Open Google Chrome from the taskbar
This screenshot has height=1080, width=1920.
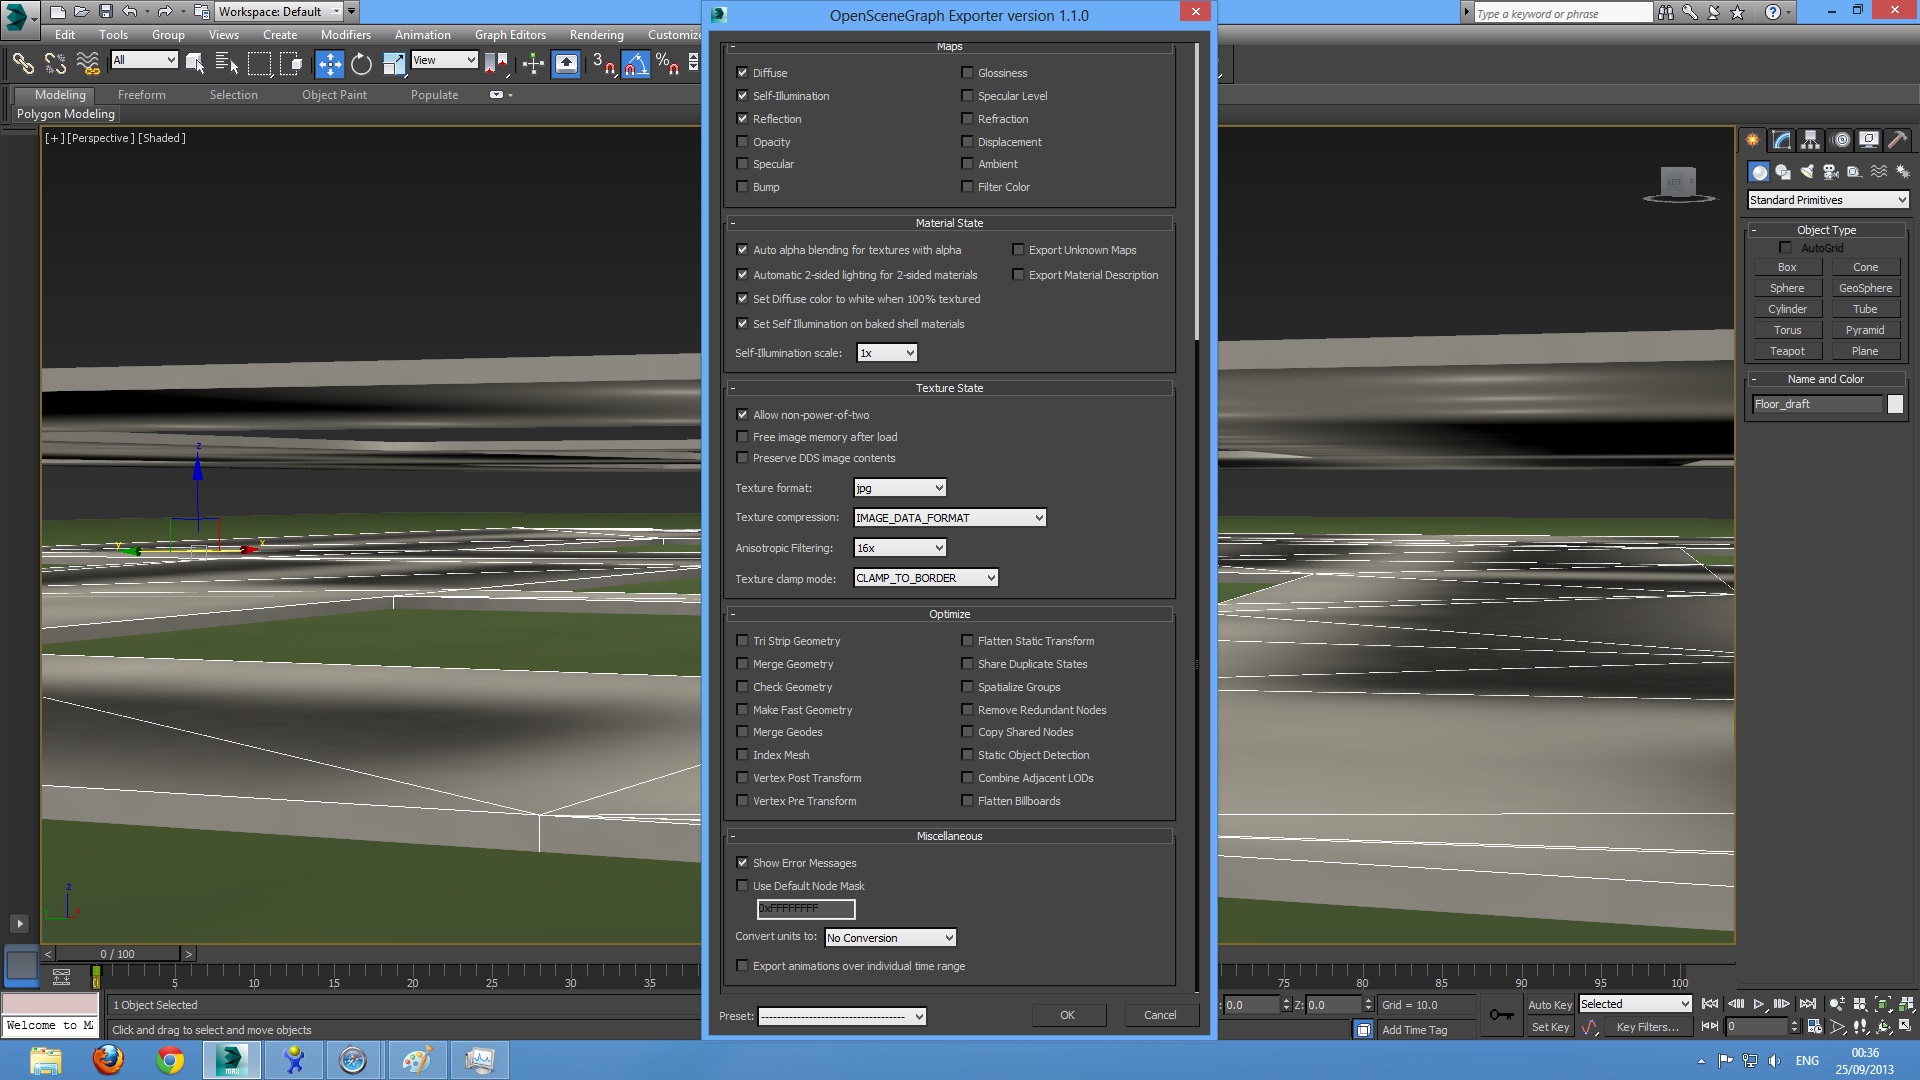click(x=170, y=1060)
